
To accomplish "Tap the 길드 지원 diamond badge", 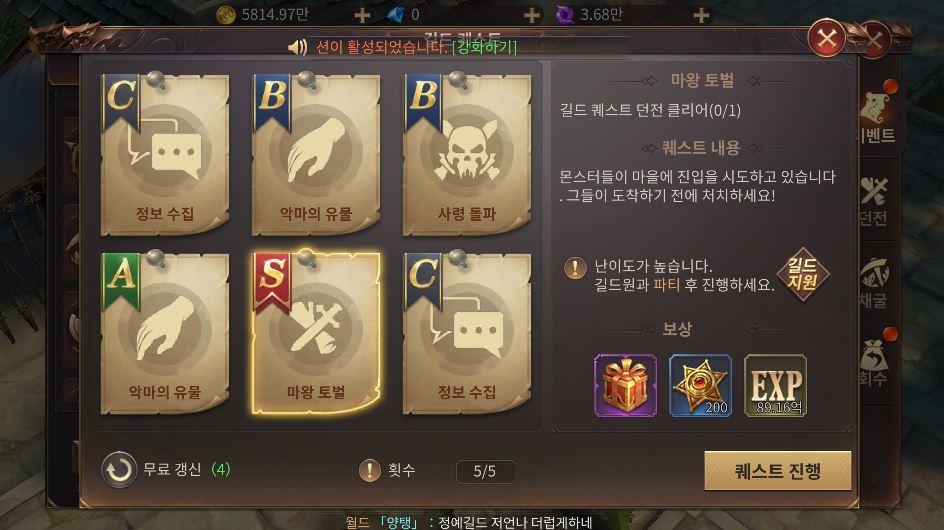I will click(803, 274).
